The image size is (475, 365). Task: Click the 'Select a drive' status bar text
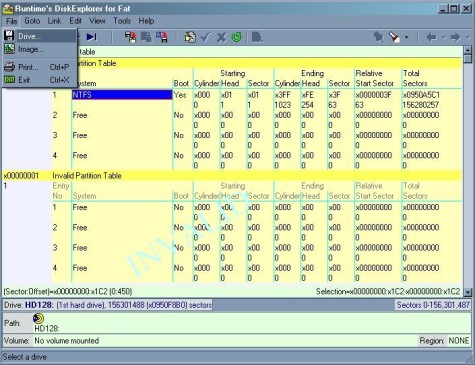click(x=25, y=357)
